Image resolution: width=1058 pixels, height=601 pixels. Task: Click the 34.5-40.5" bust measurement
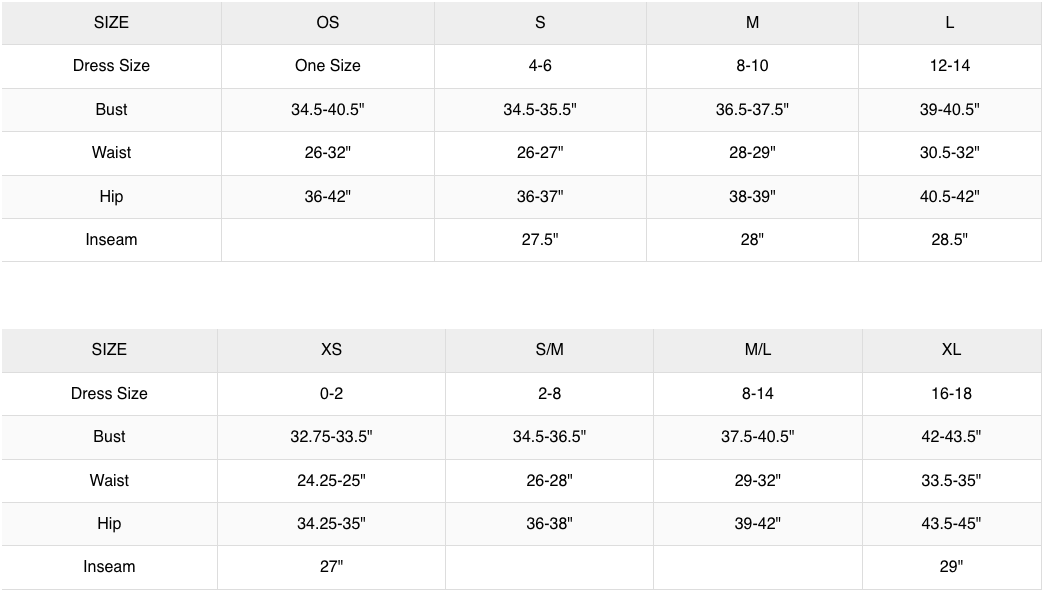327,110
